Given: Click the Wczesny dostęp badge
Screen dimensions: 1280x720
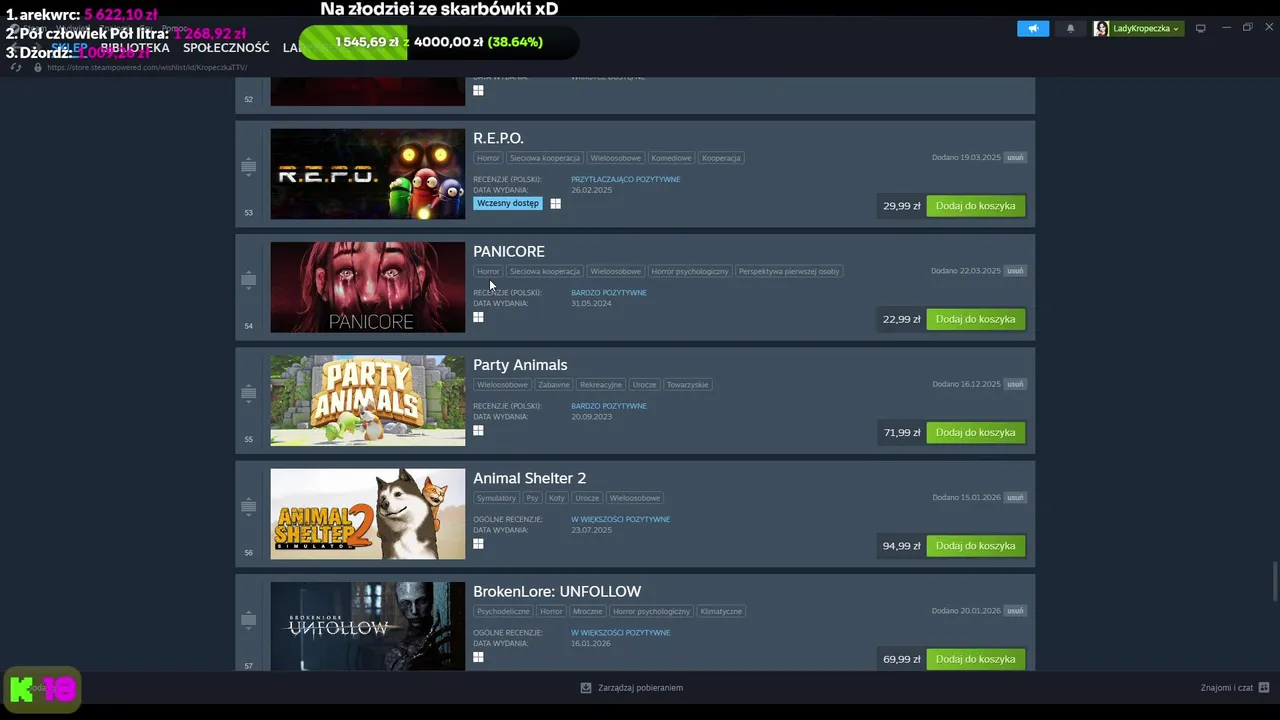Looking at the screenshot, I should click(x=508, y=203).
